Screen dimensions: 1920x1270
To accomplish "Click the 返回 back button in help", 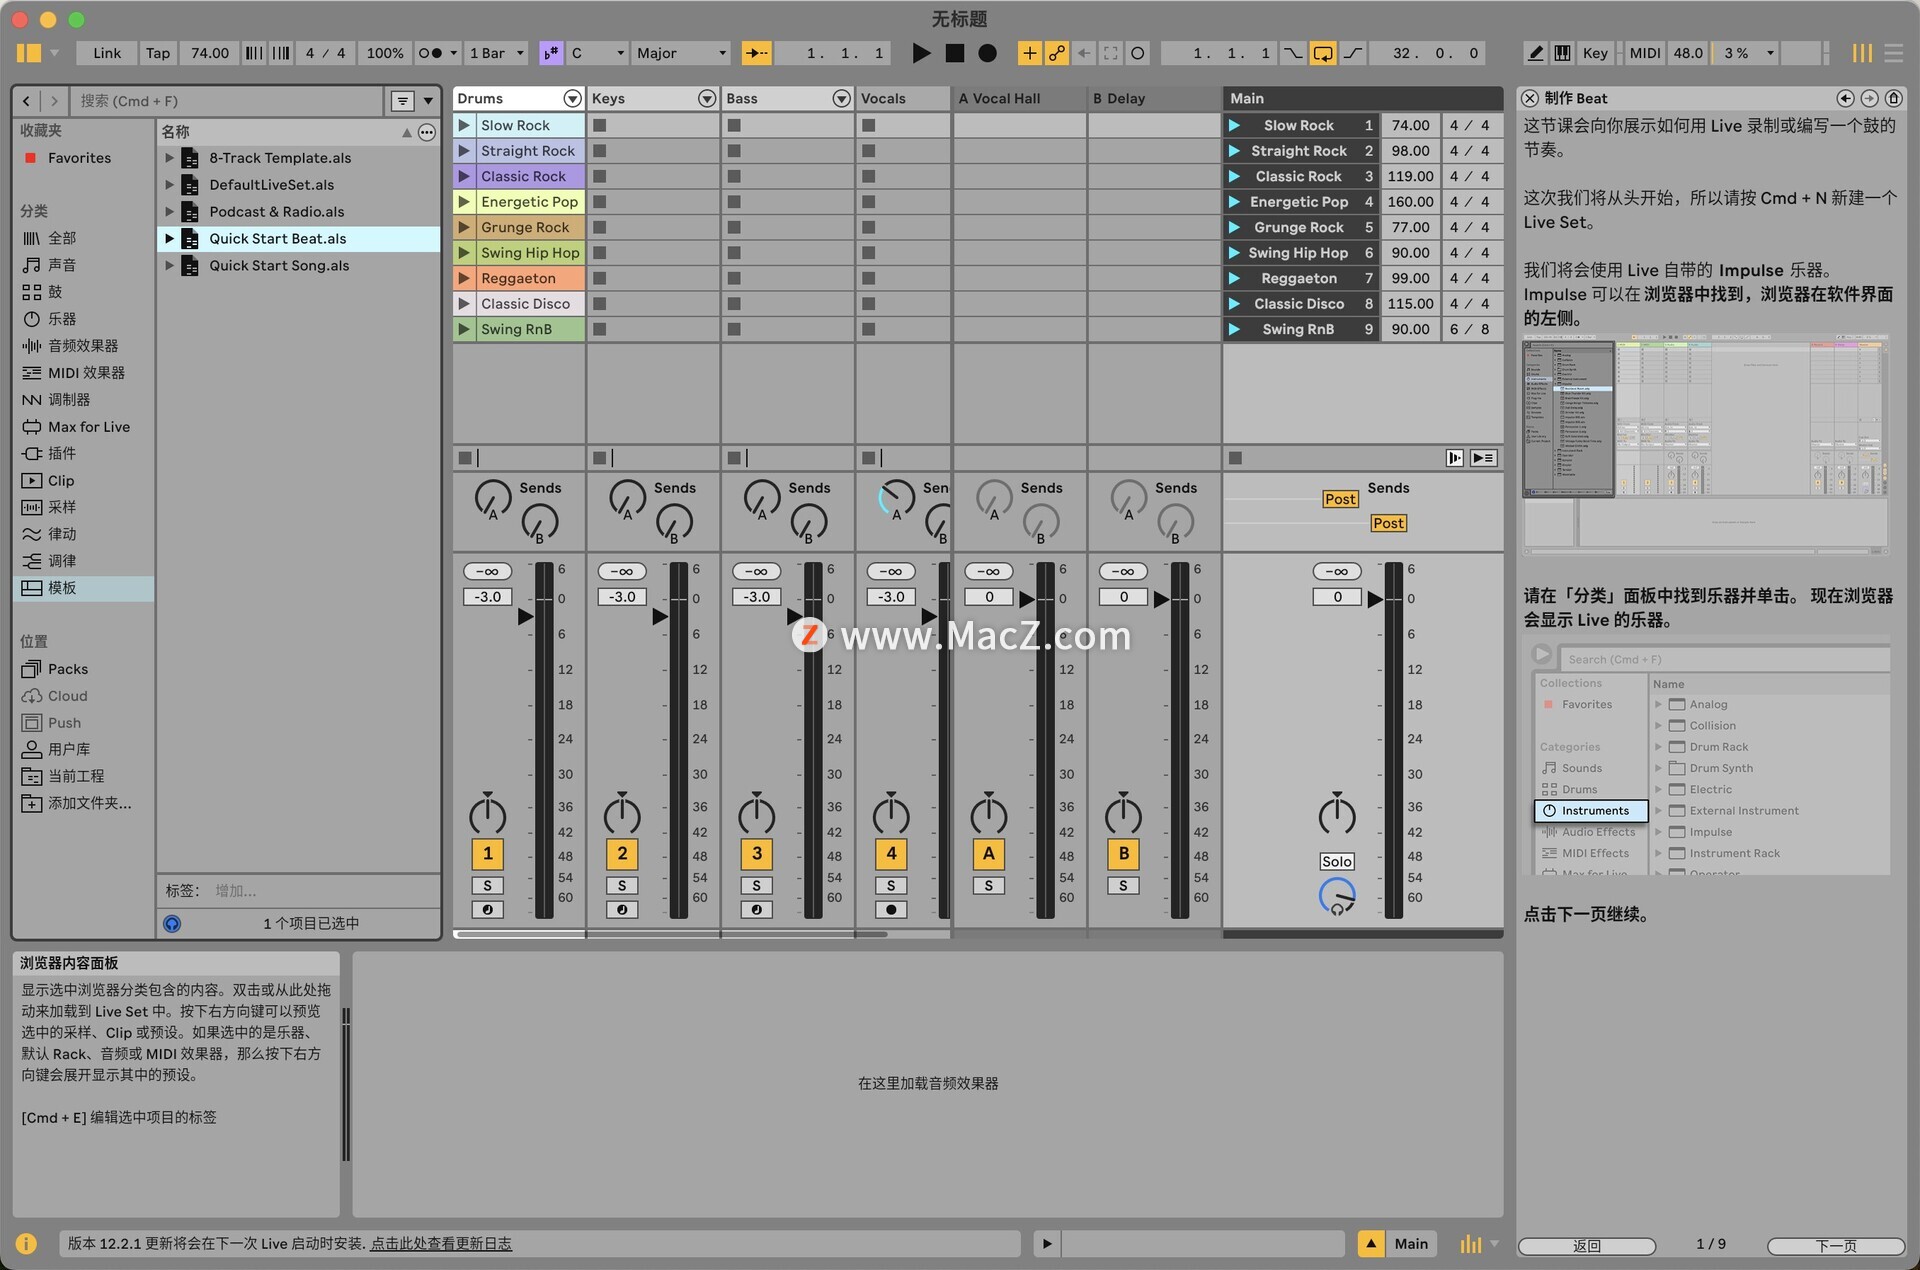I will tap(1587, 1246).
